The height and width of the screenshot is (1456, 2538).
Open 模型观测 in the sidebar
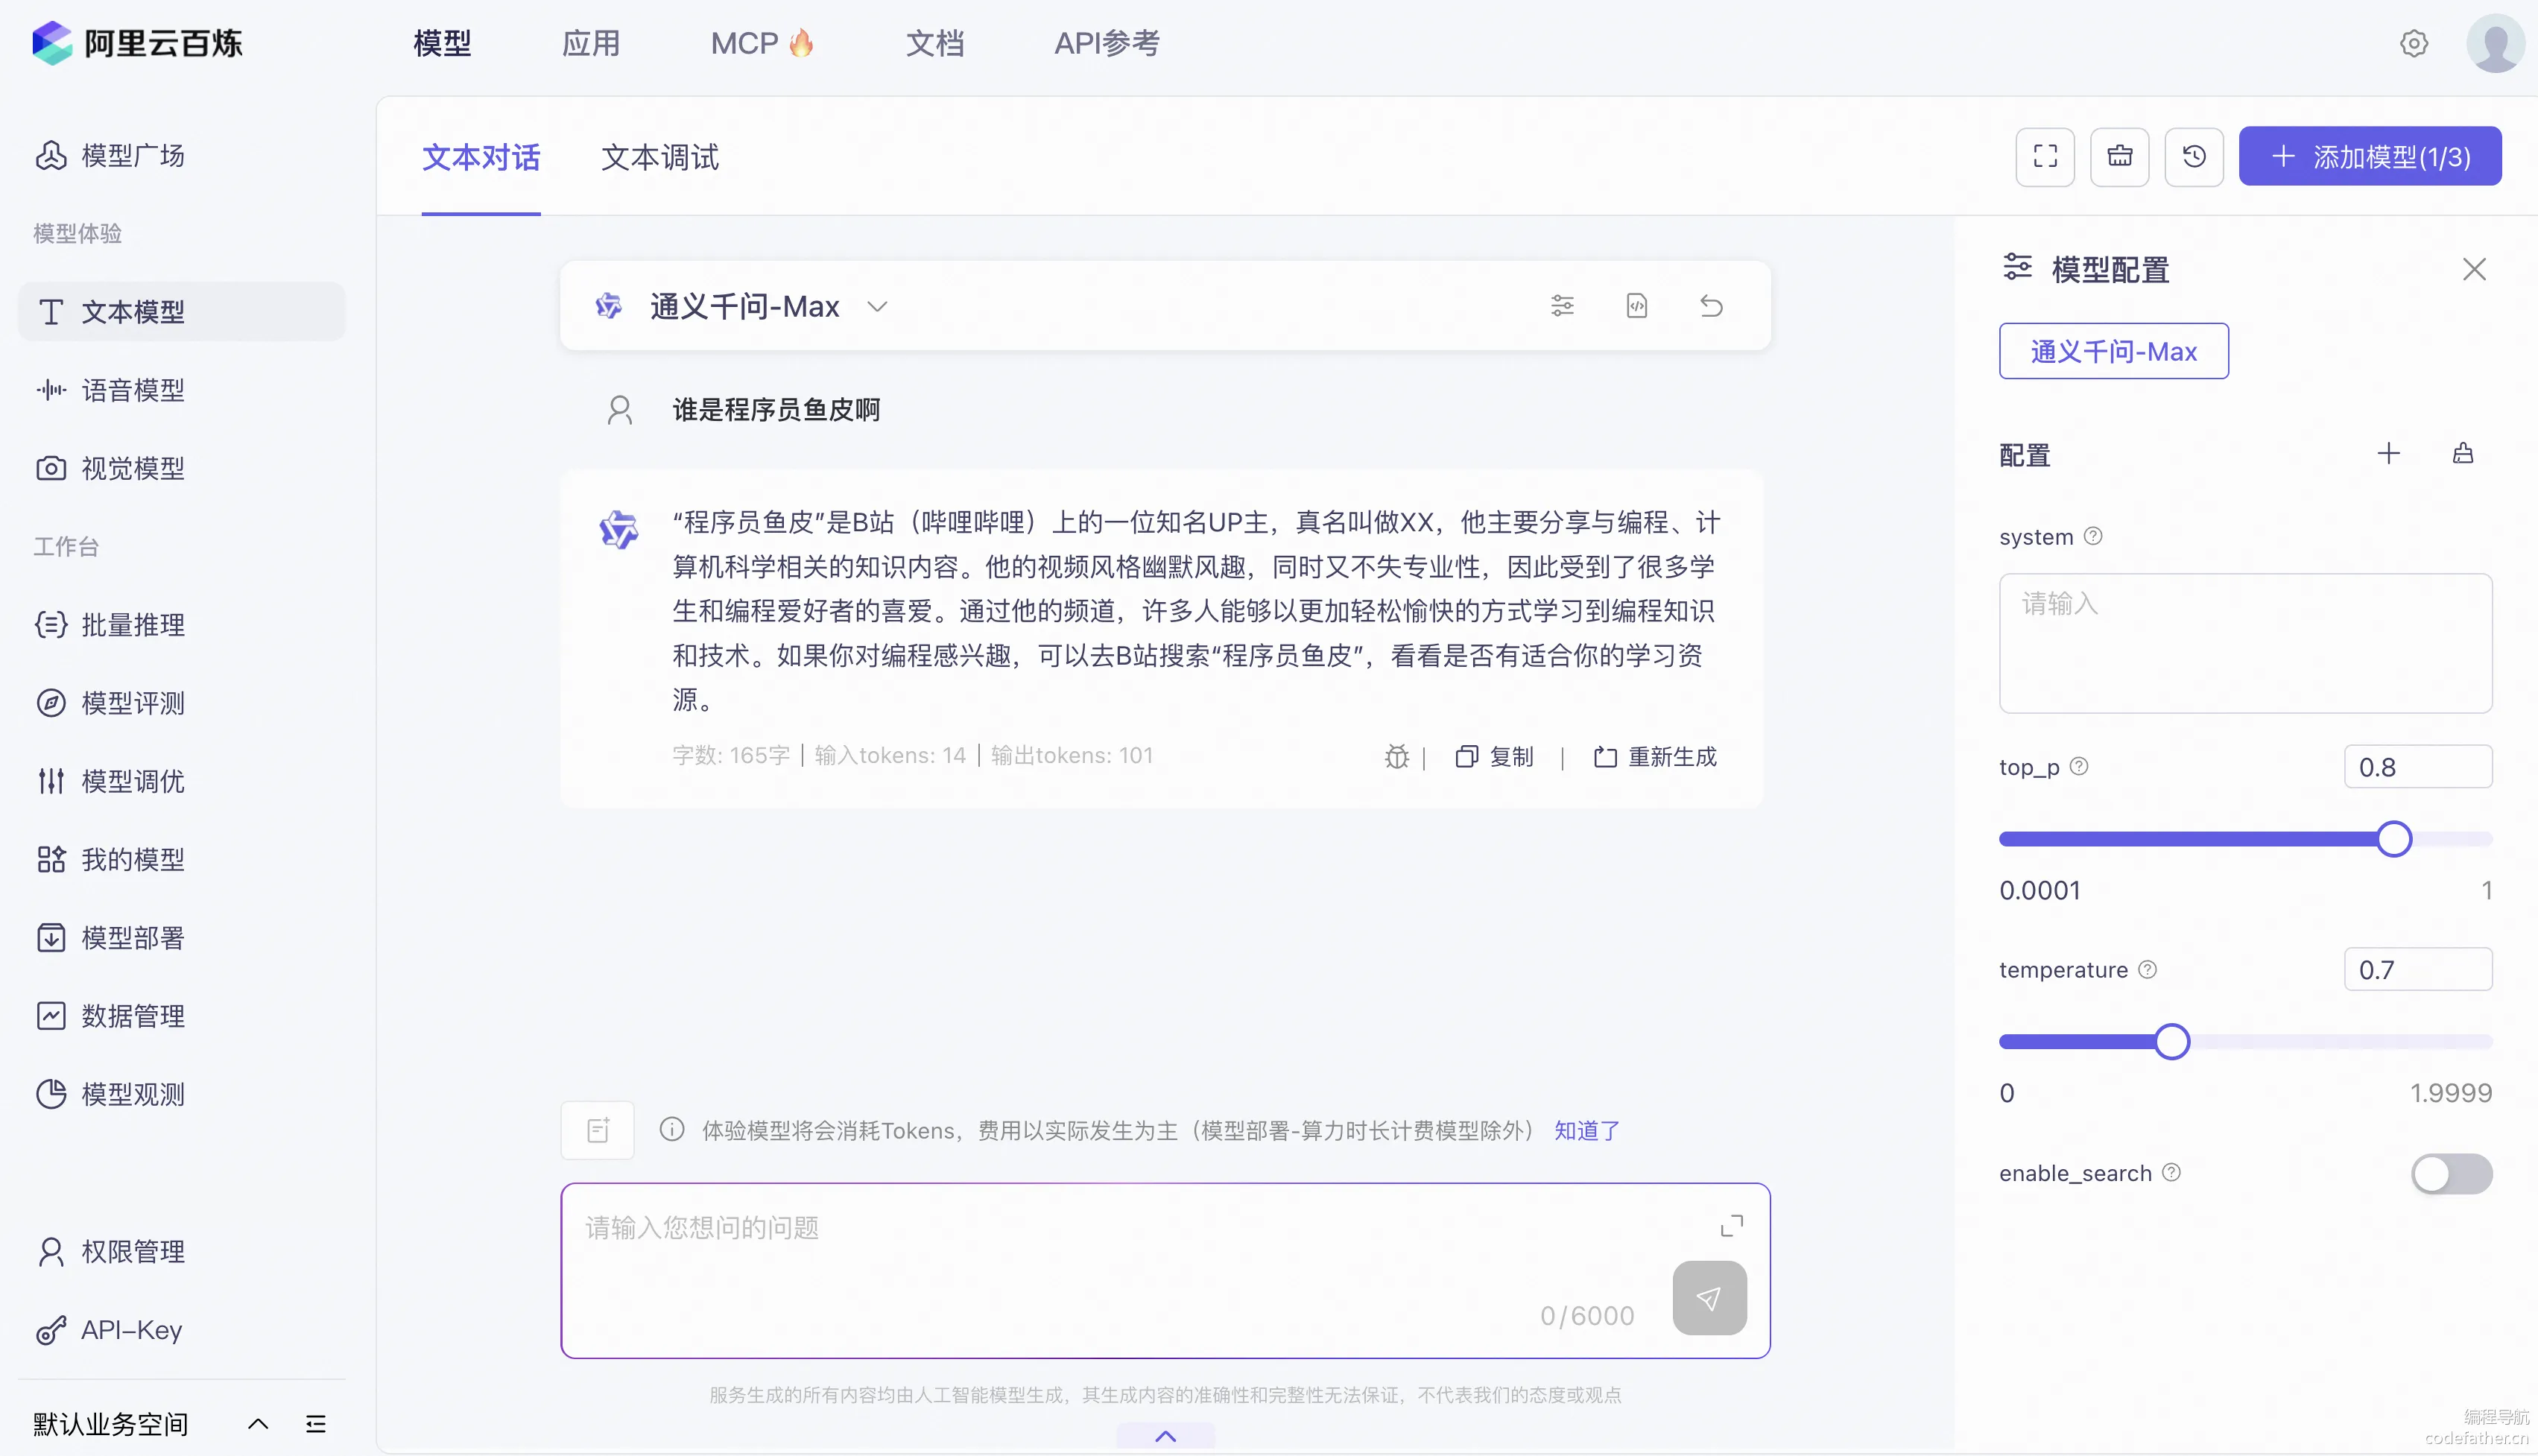(x=182, y=1094)
